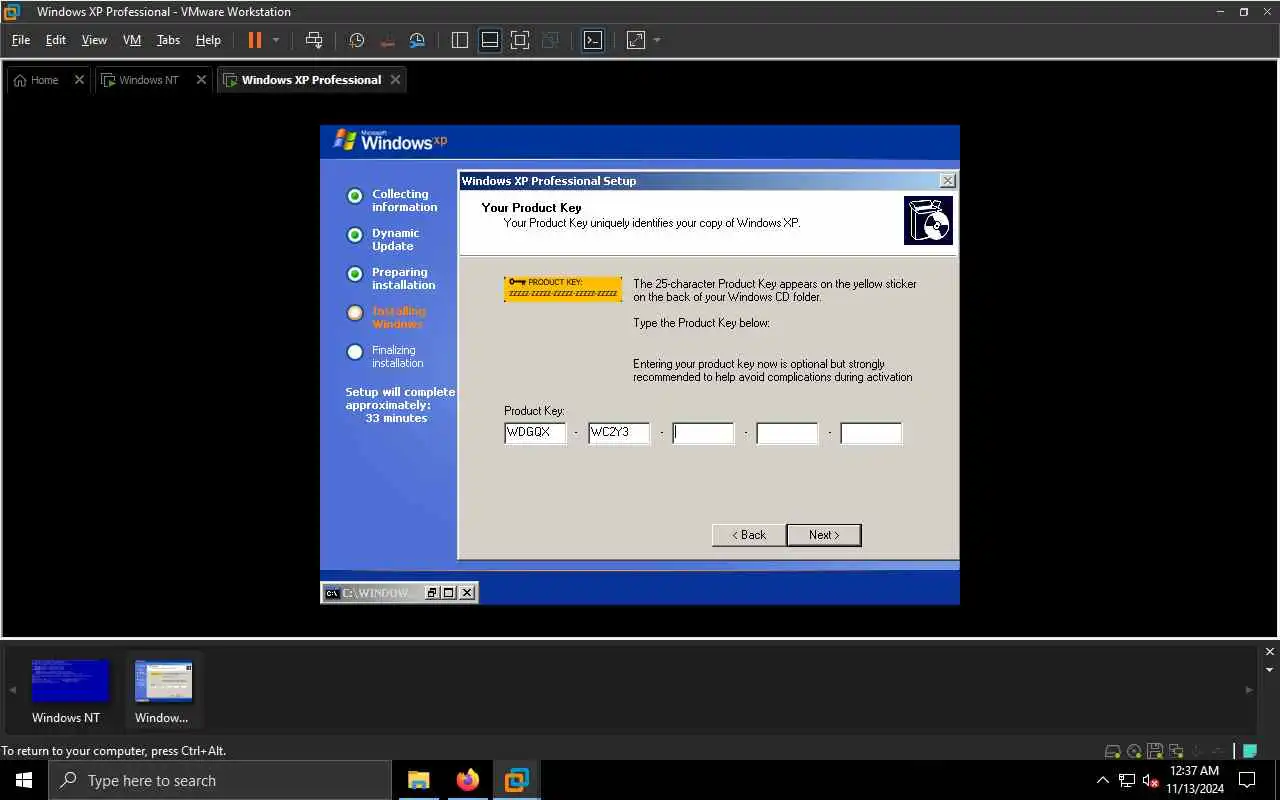Click the Send Ctrl+Alt+Del toolbar icon

[314, 40]
